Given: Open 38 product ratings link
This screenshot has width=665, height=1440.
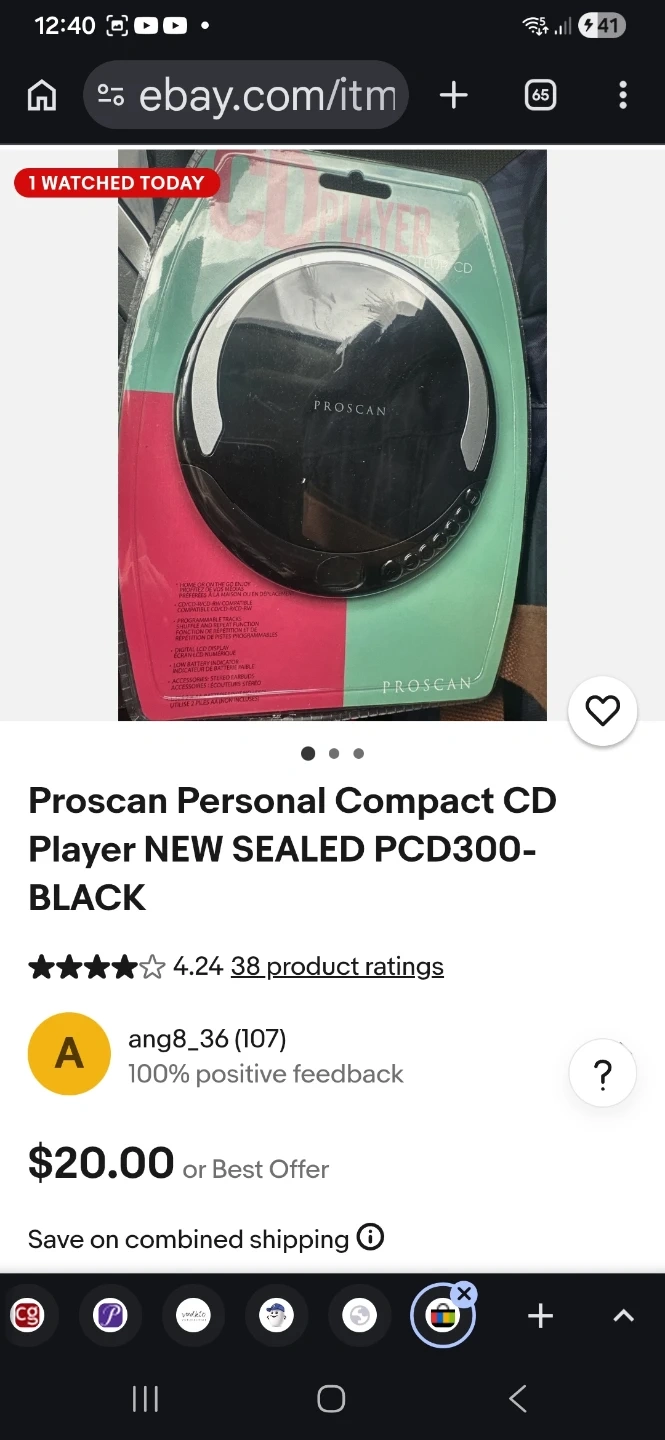Looking at the screenshot, I should coord(337,966).
